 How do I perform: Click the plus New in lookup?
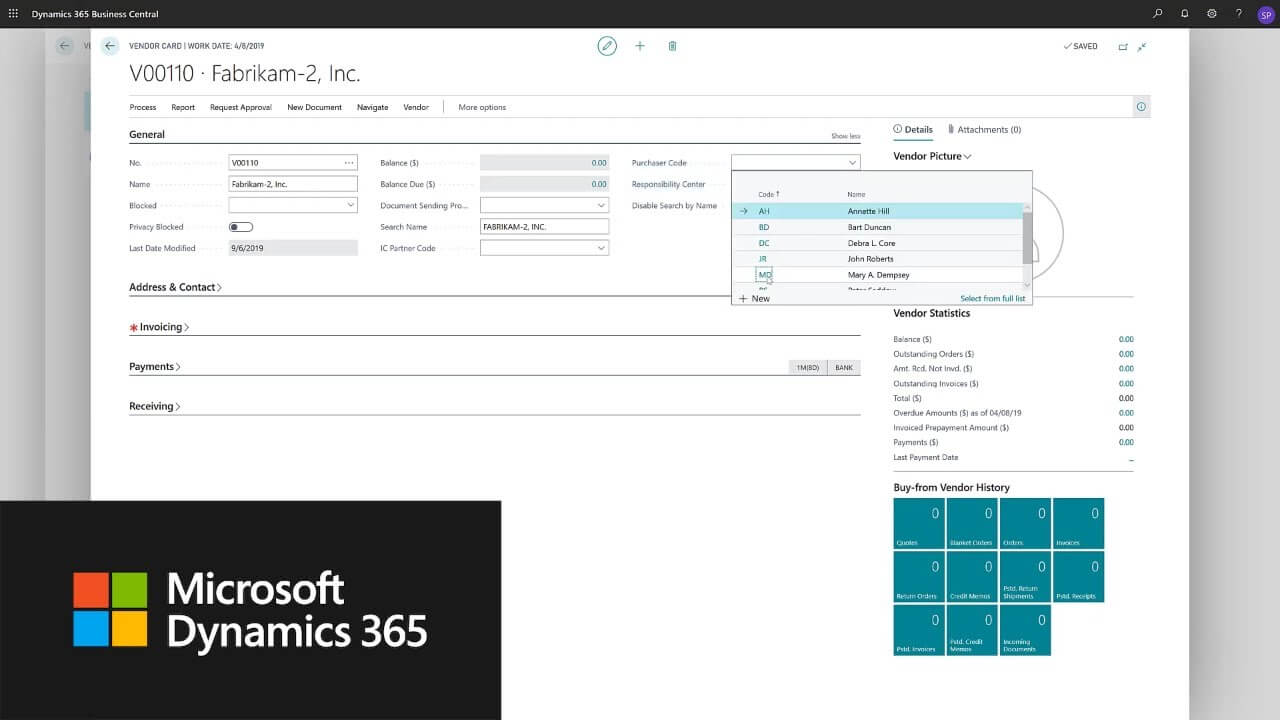(754, 298)
